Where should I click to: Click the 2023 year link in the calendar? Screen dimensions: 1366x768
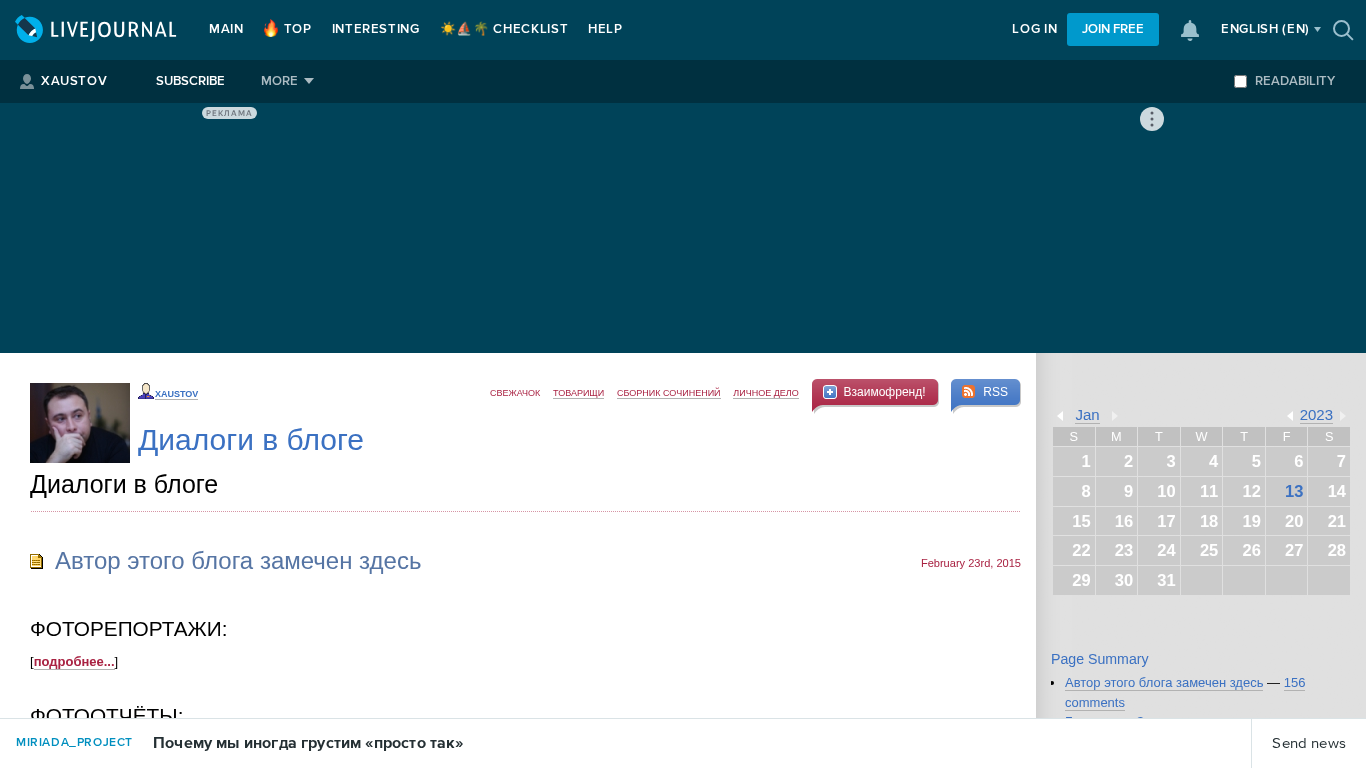1316,415
